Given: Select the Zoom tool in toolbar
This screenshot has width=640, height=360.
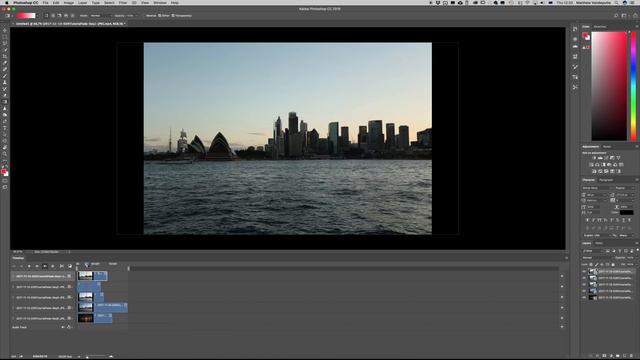Looking at the screenshot, I should coord(5,154).
